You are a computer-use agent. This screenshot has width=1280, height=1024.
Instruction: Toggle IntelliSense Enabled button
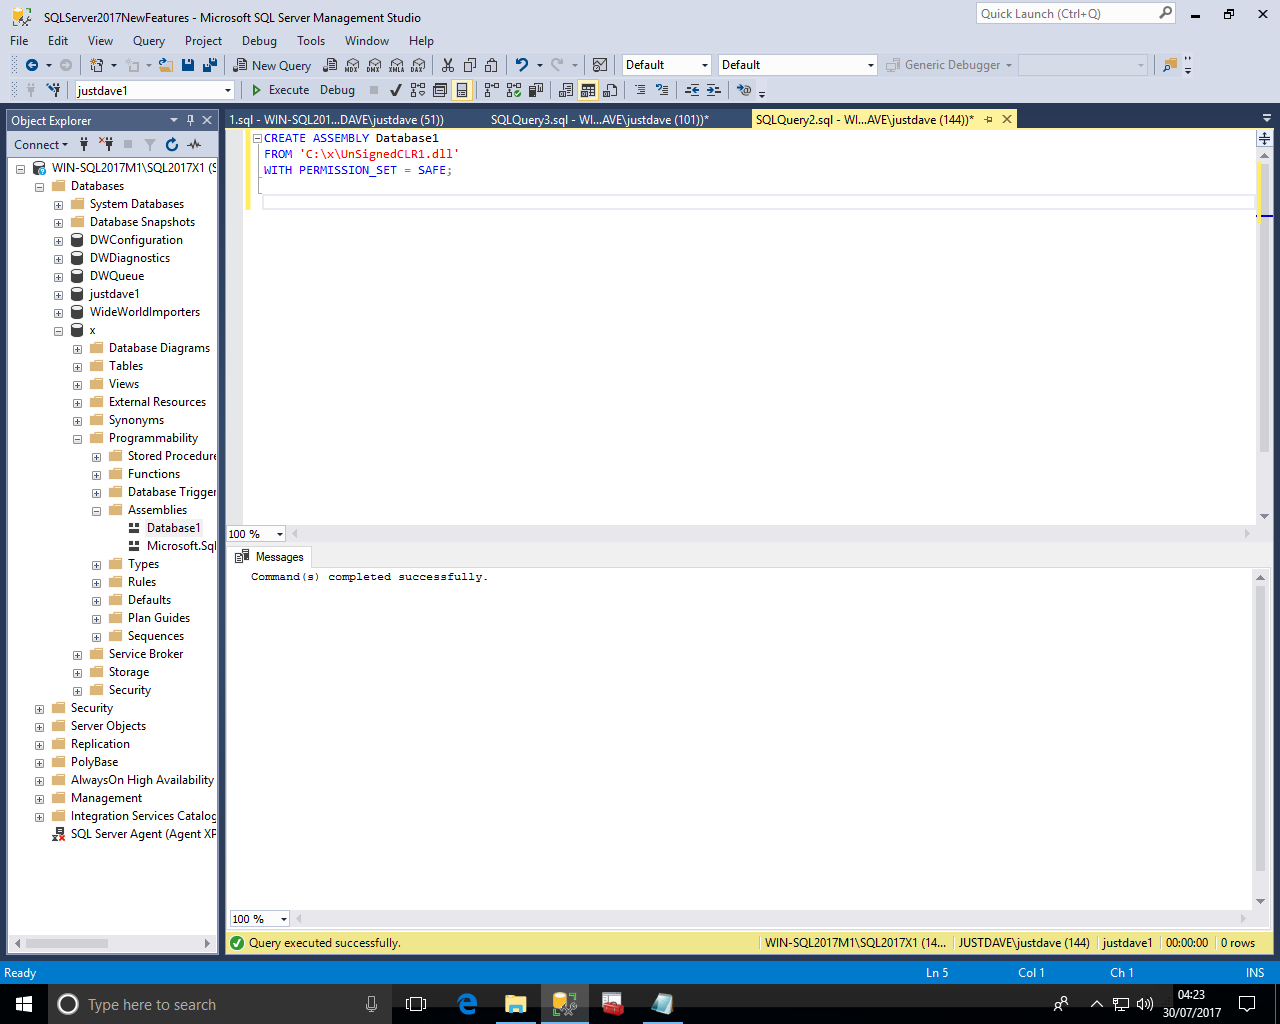(462, 90)
